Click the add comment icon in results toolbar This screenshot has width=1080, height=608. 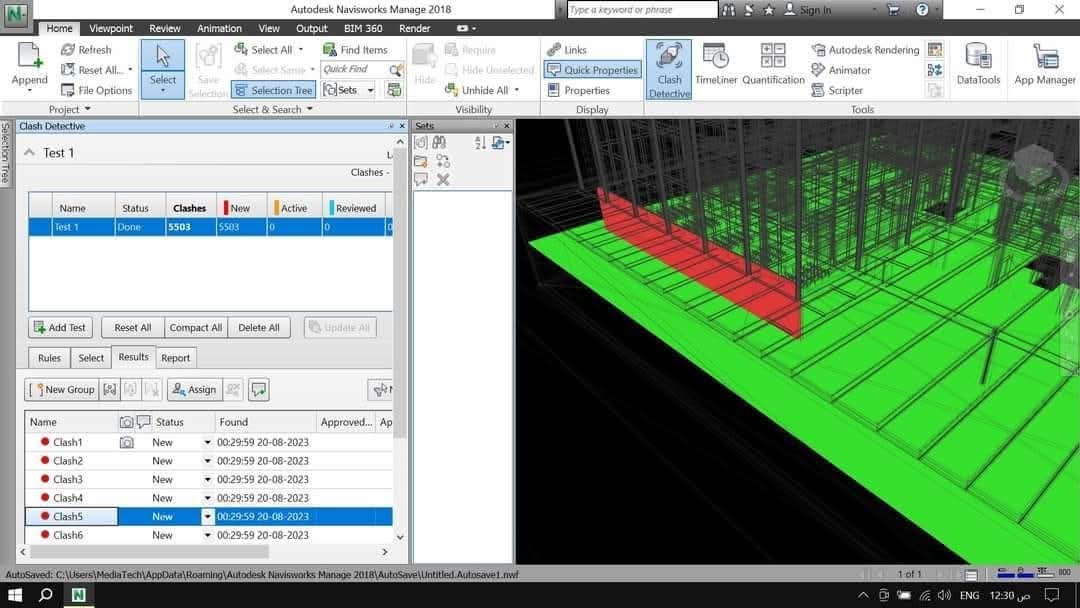[258, 390]
